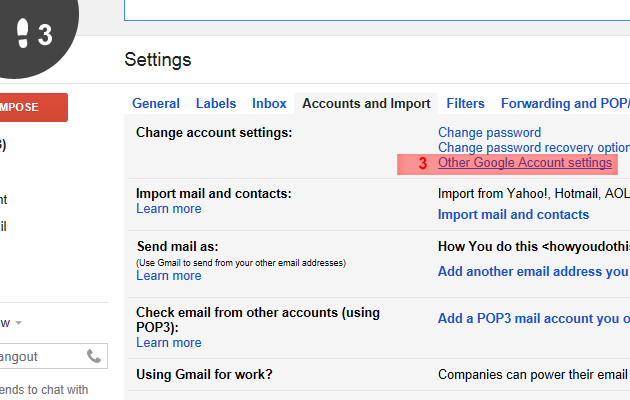Select the 'Use Gmail to send from your other email addresses' note

tap(241, 263)
